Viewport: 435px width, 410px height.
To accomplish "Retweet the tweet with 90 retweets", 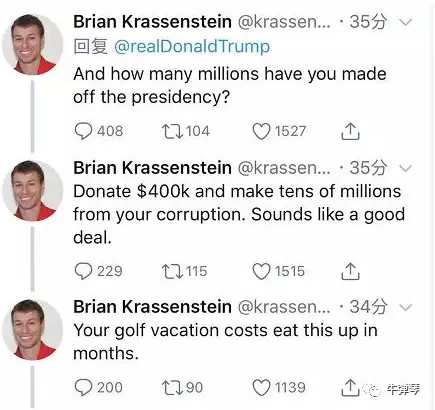I will (x=172, y=388).
